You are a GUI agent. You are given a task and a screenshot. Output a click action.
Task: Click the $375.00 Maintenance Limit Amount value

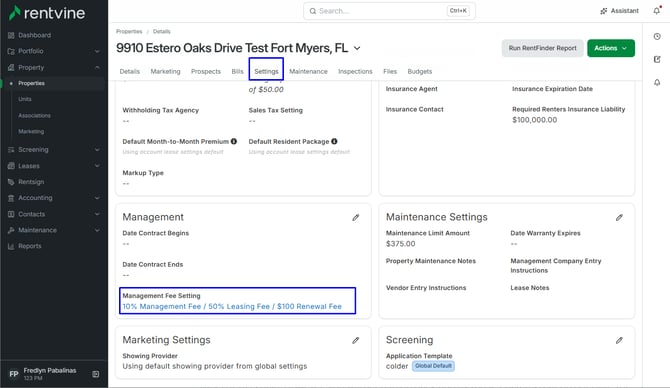click(400, 244)
